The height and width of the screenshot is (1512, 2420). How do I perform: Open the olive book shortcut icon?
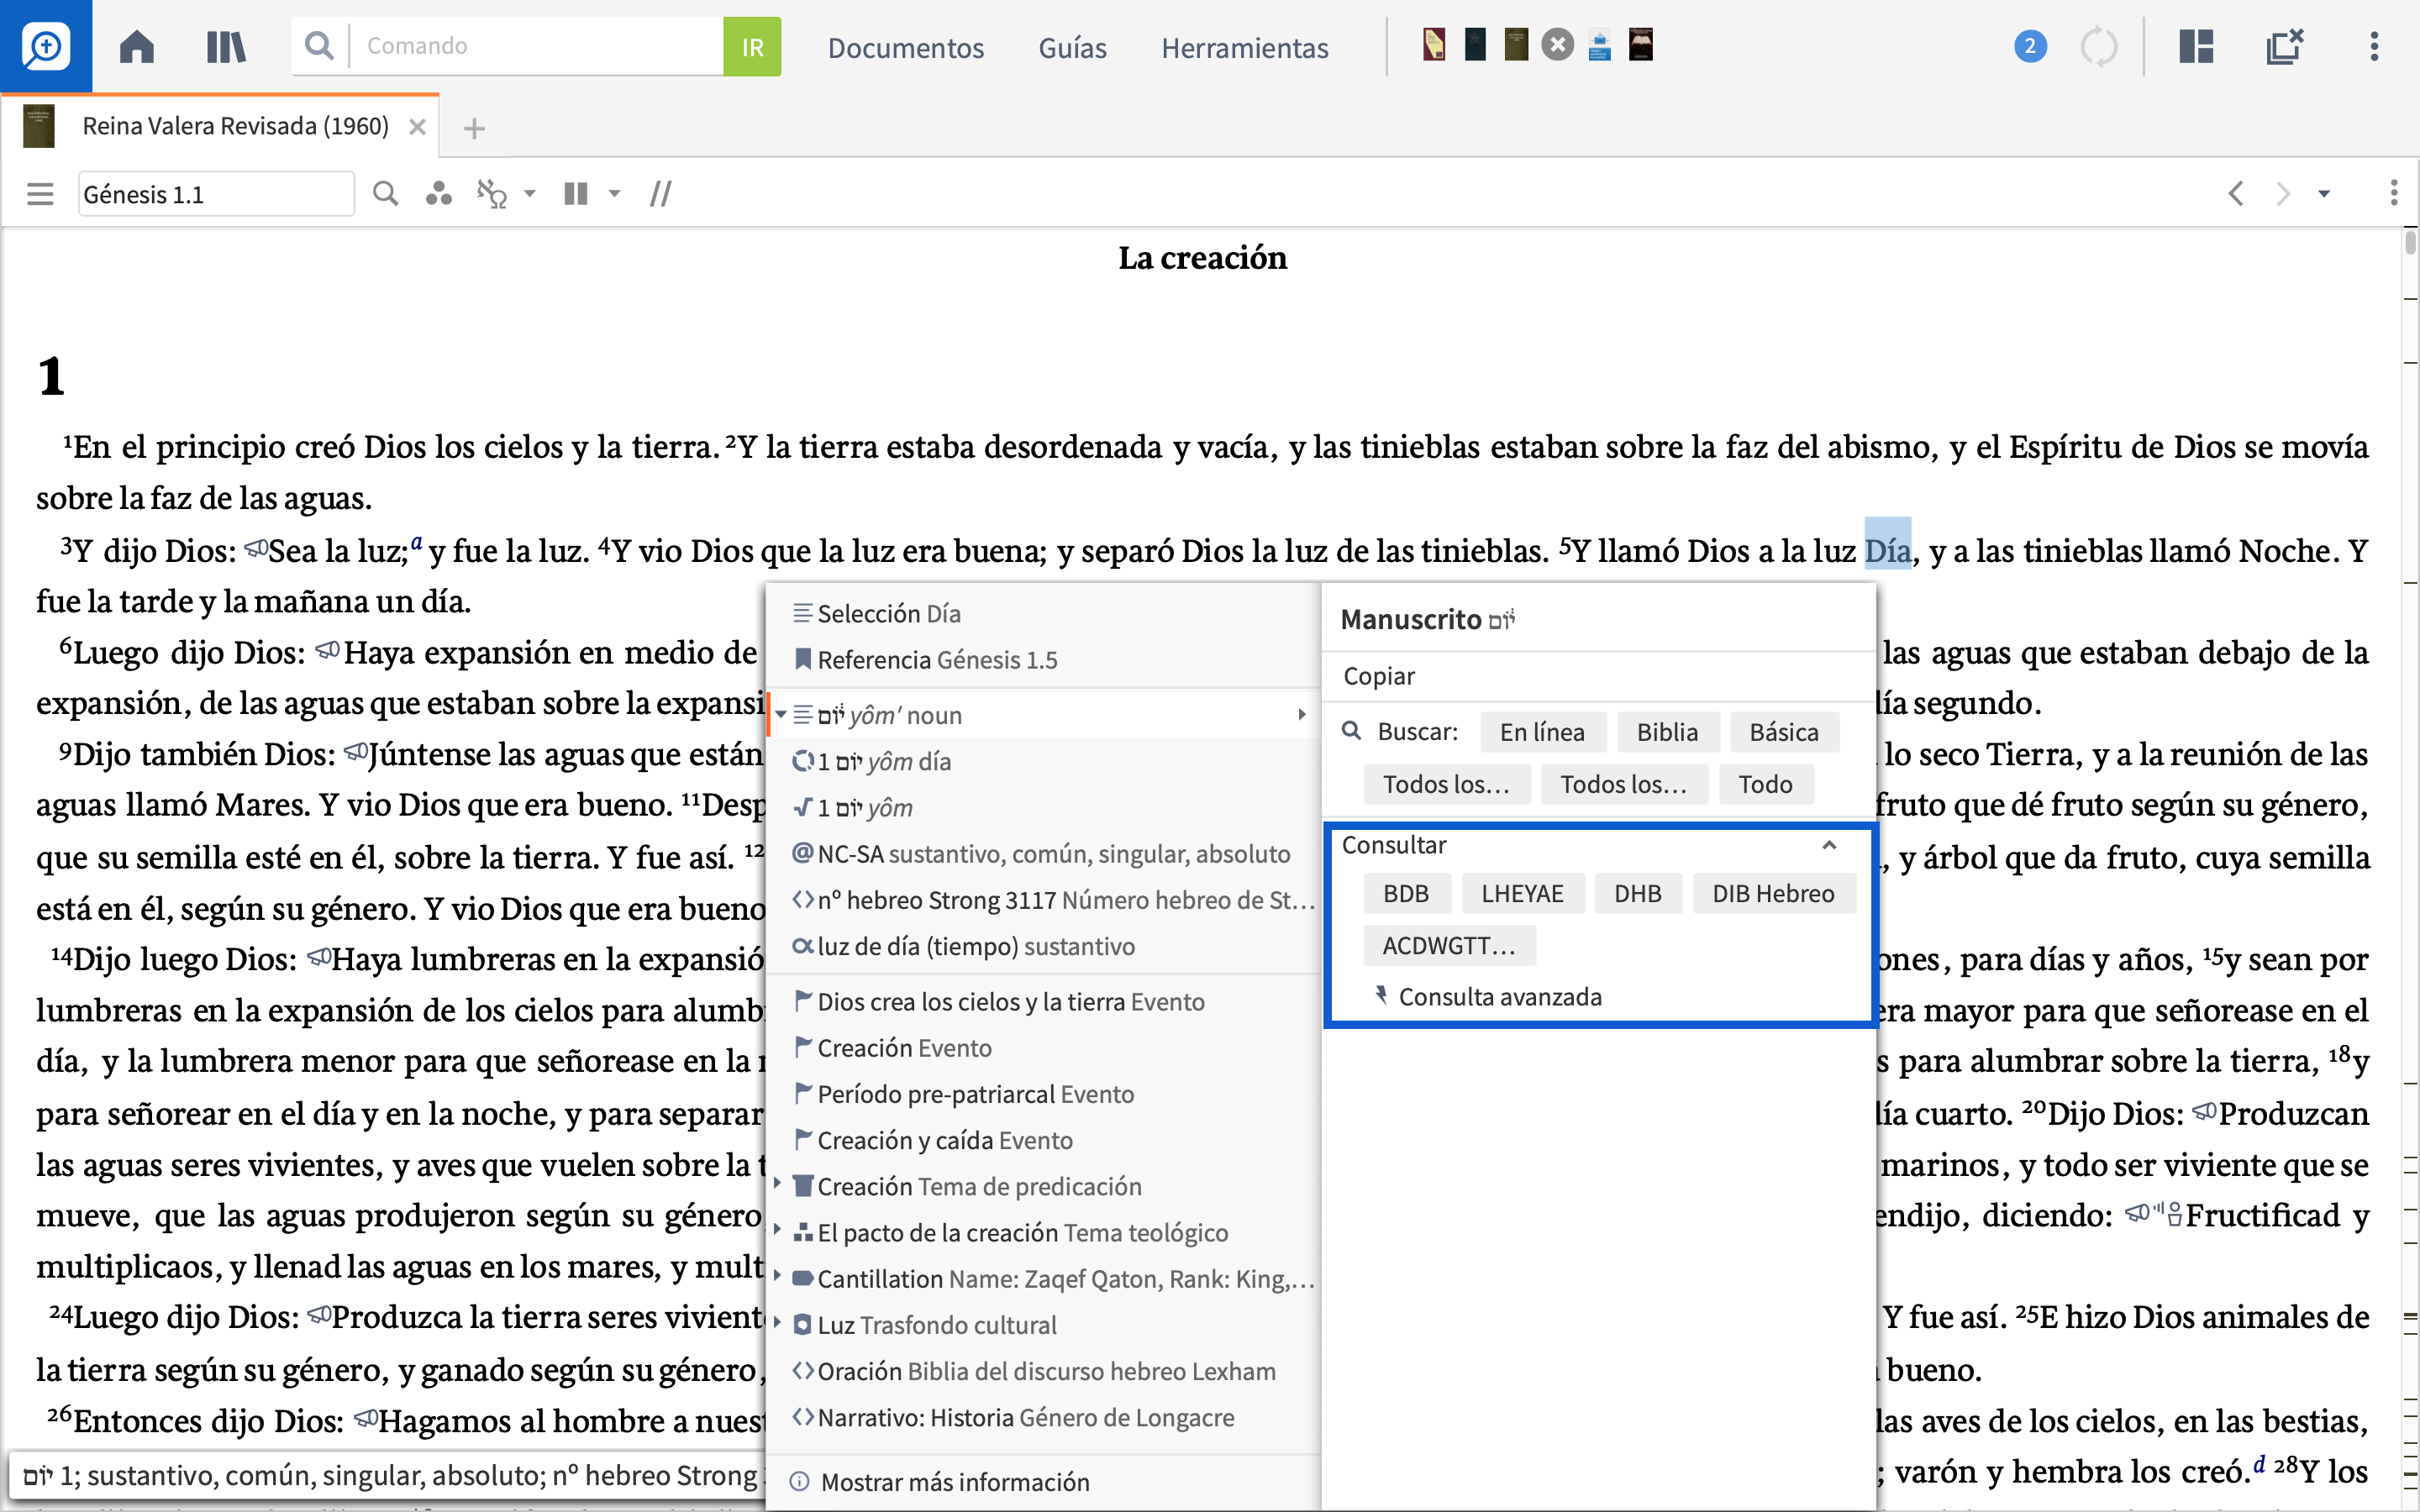(x=1516, y=45)
